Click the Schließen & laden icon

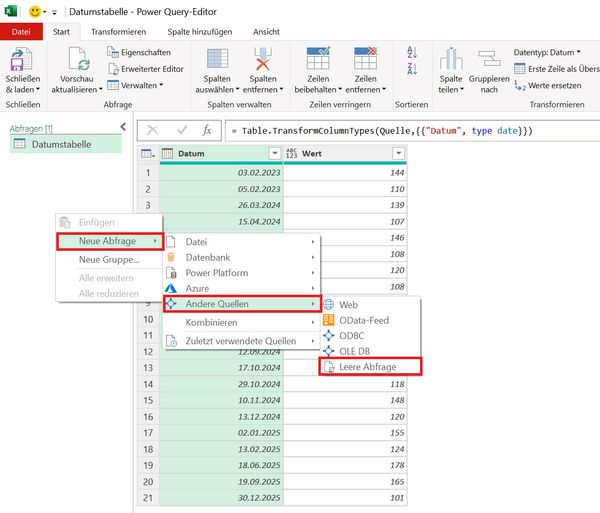click(x=22, y=58)
